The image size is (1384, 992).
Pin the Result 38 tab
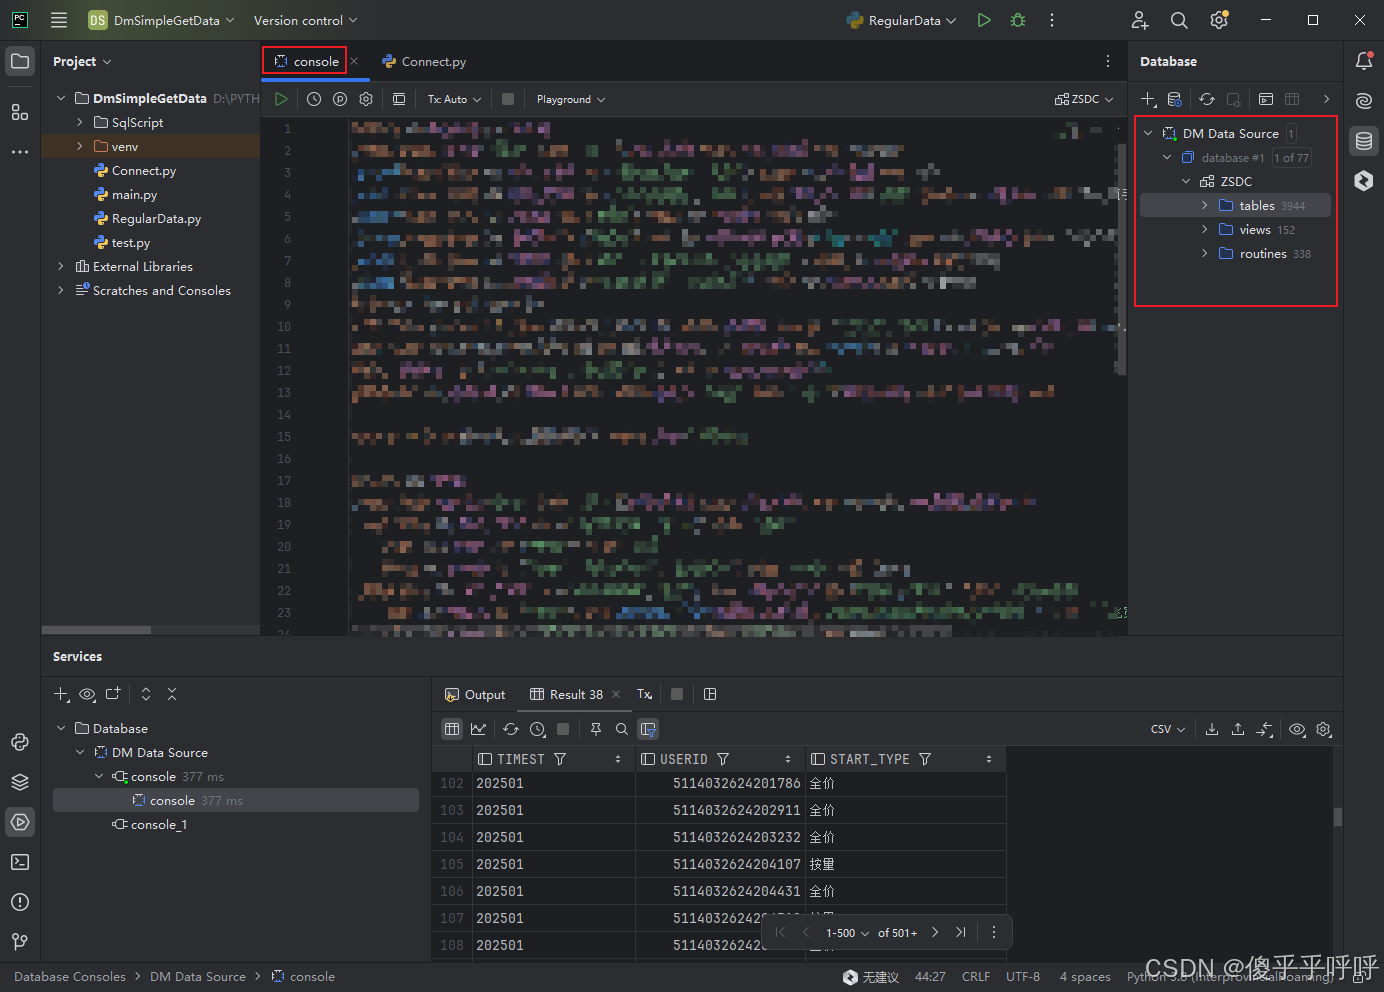596,729
